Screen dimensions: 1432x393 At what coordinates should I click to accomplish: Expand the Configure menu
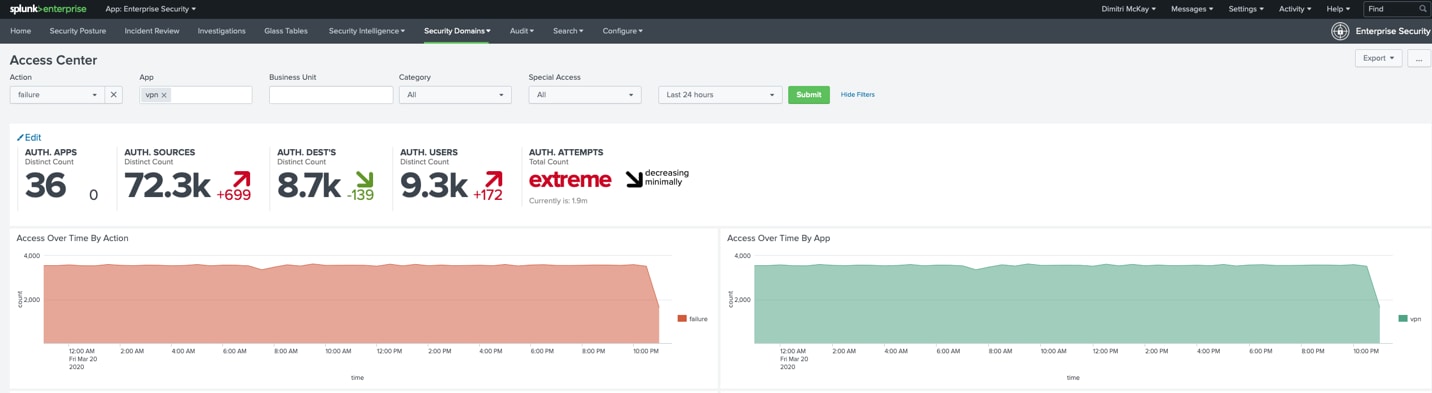click(x=622, y=31)
